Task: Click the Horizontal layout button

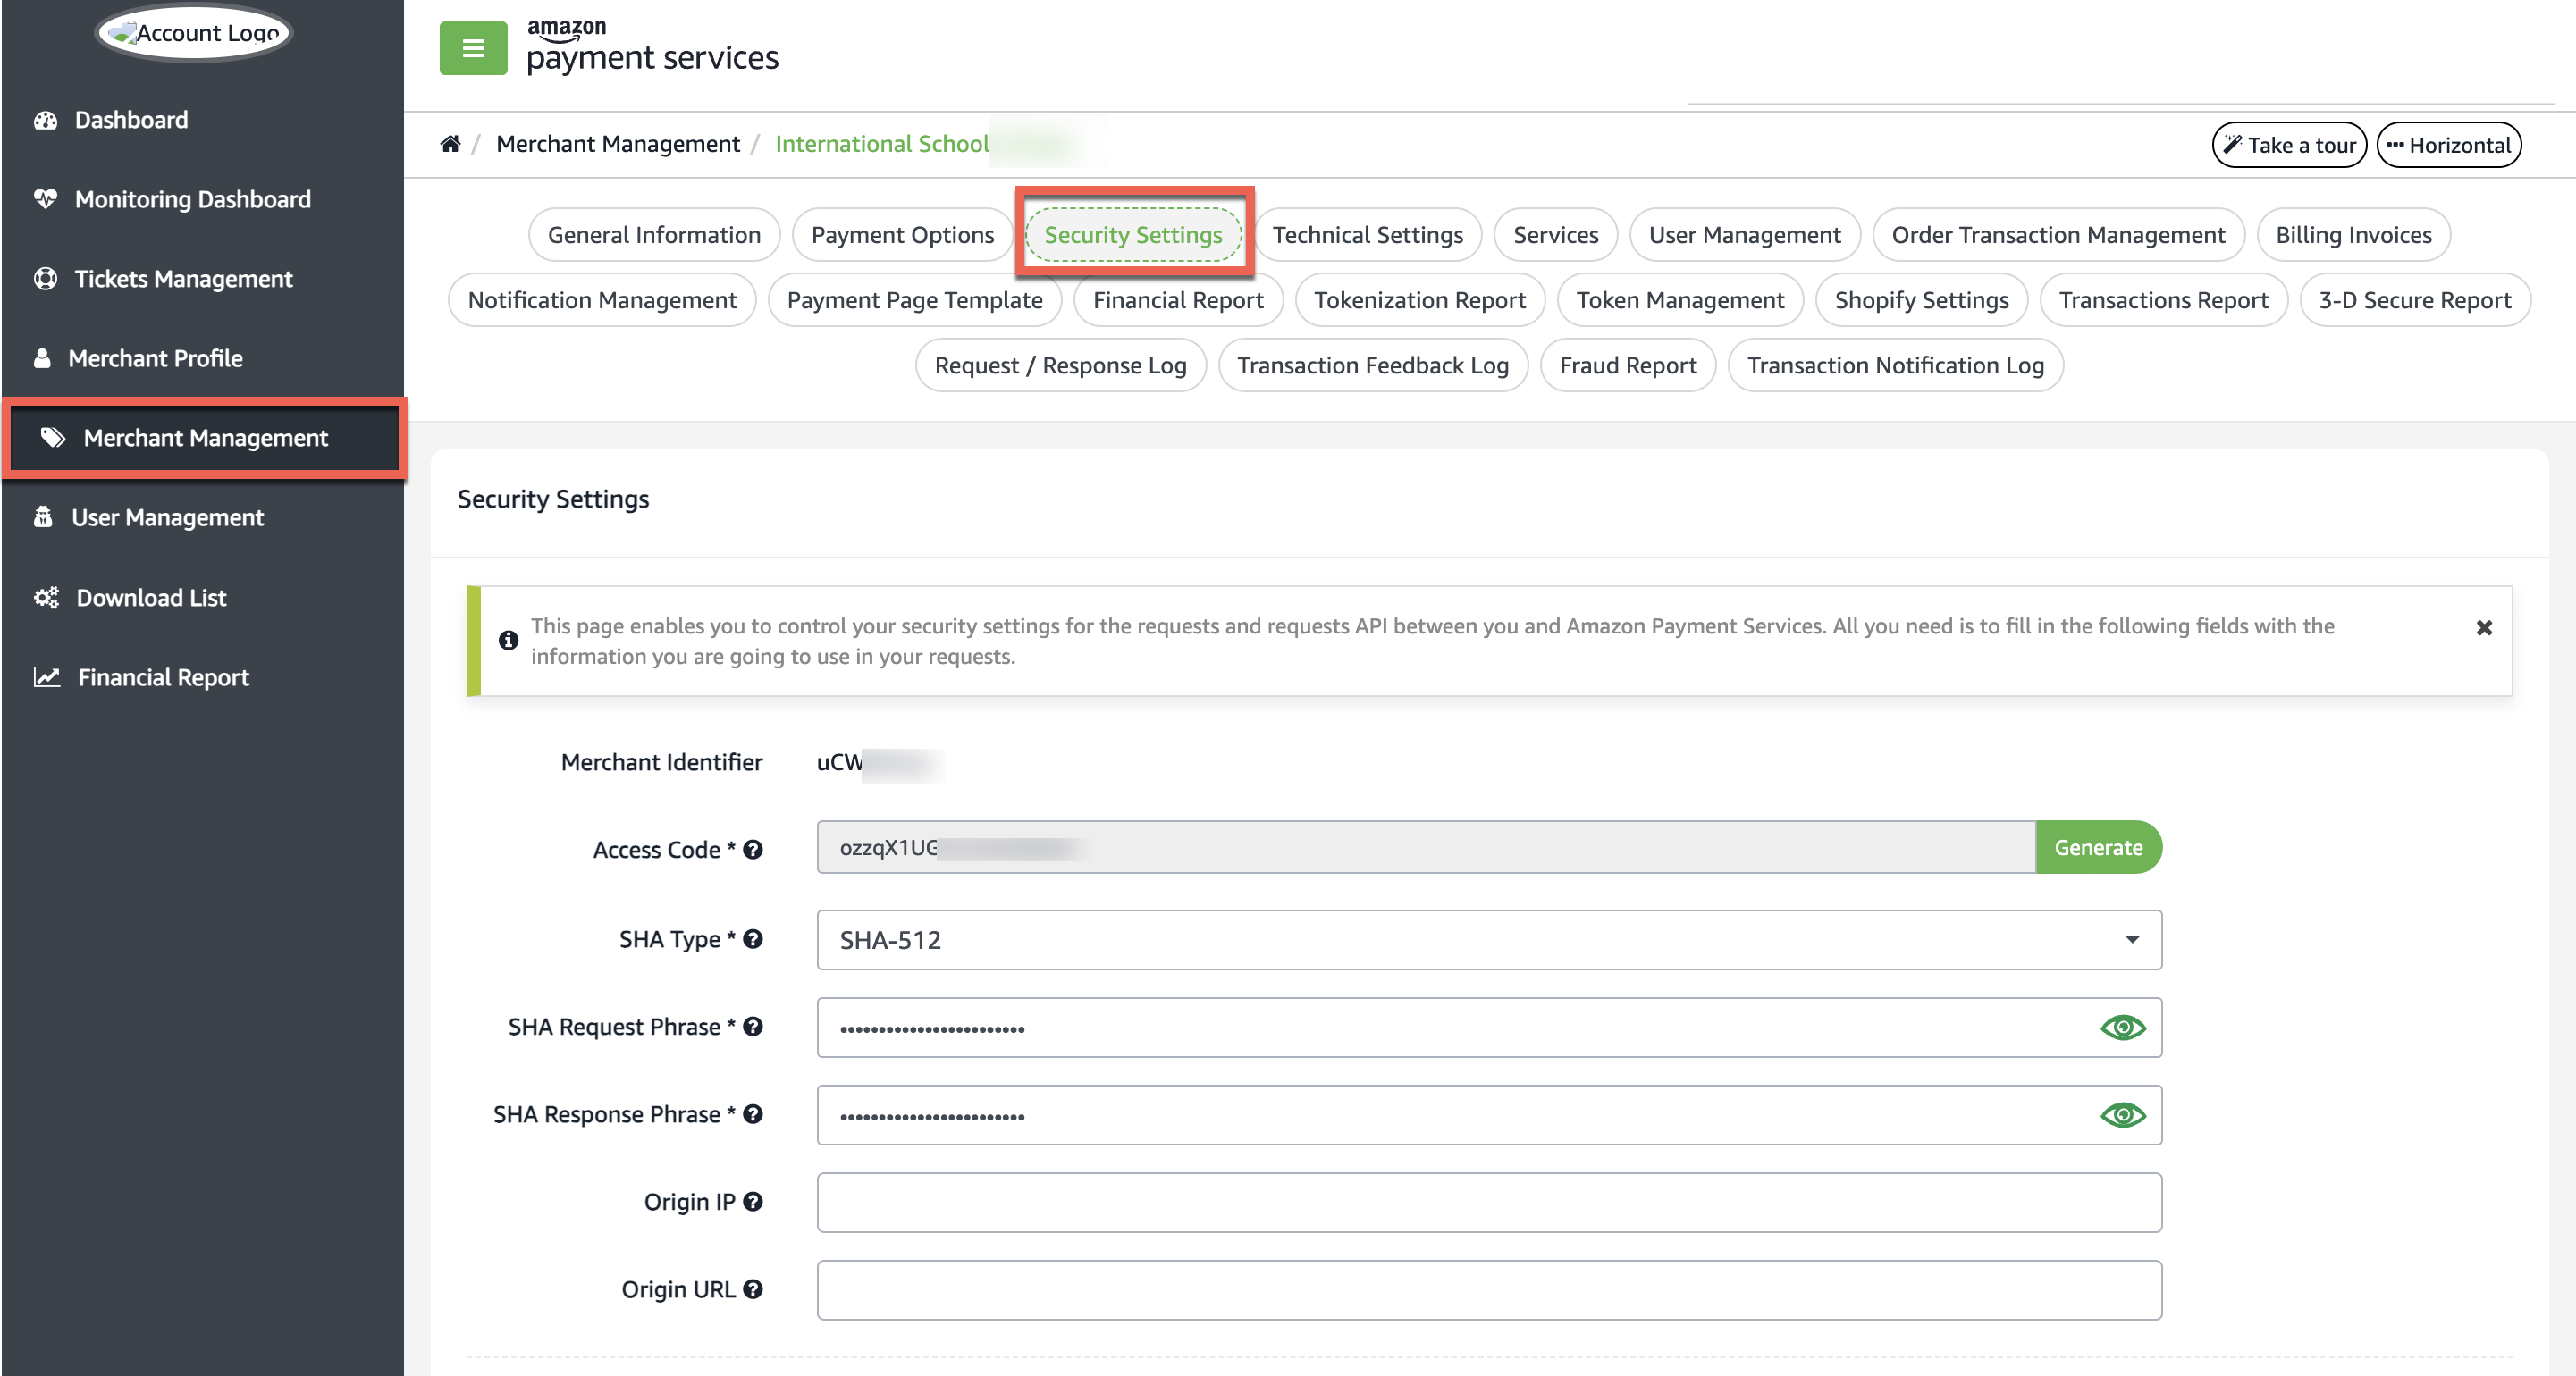Action: pos(2449,145)
